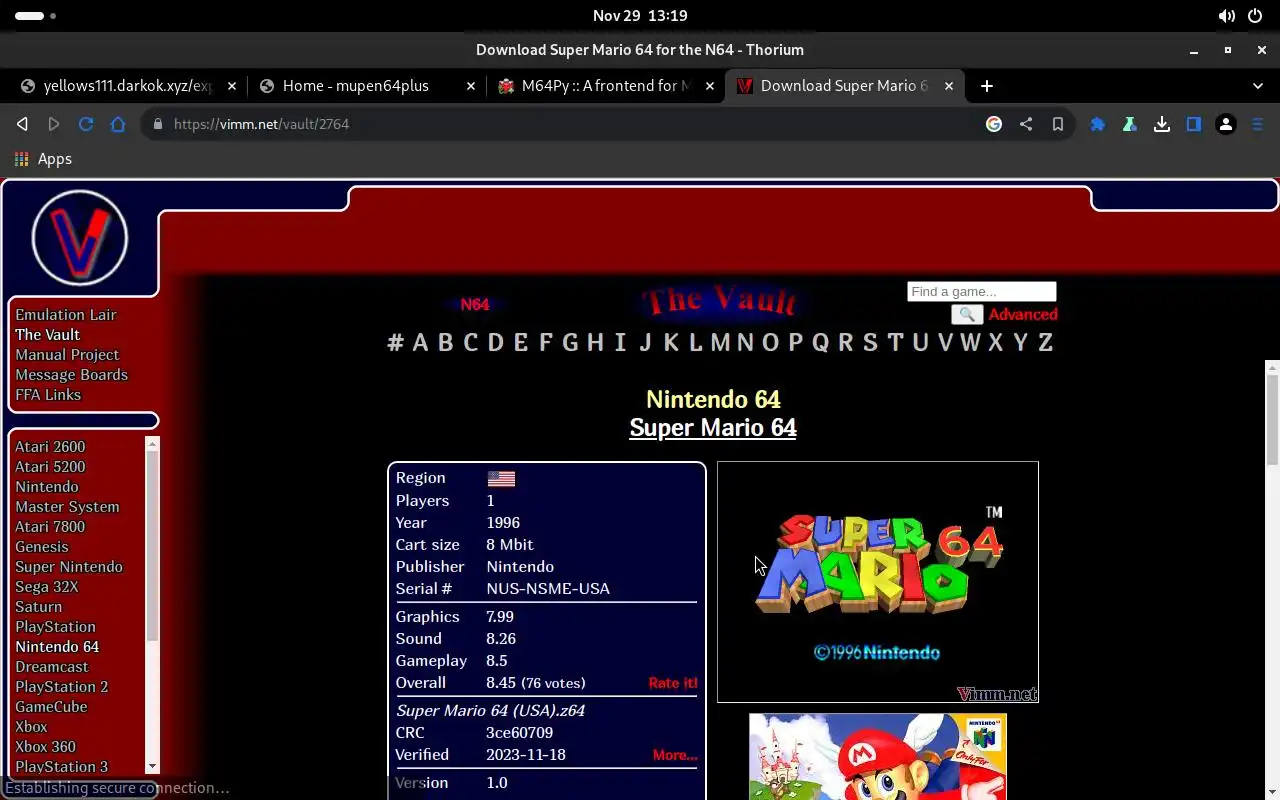
Task: Click into the Find a game search field
Action: (x=981, y=292)
